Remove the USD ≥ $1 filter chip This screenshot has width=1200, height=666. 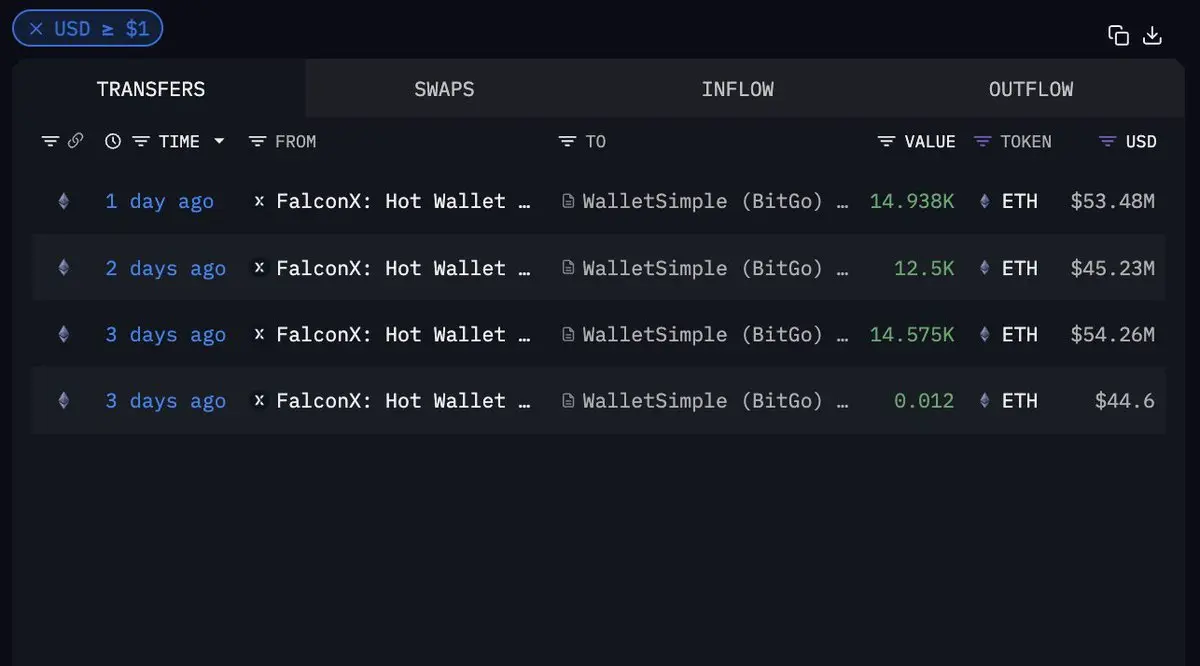click(x=36, y=29)
